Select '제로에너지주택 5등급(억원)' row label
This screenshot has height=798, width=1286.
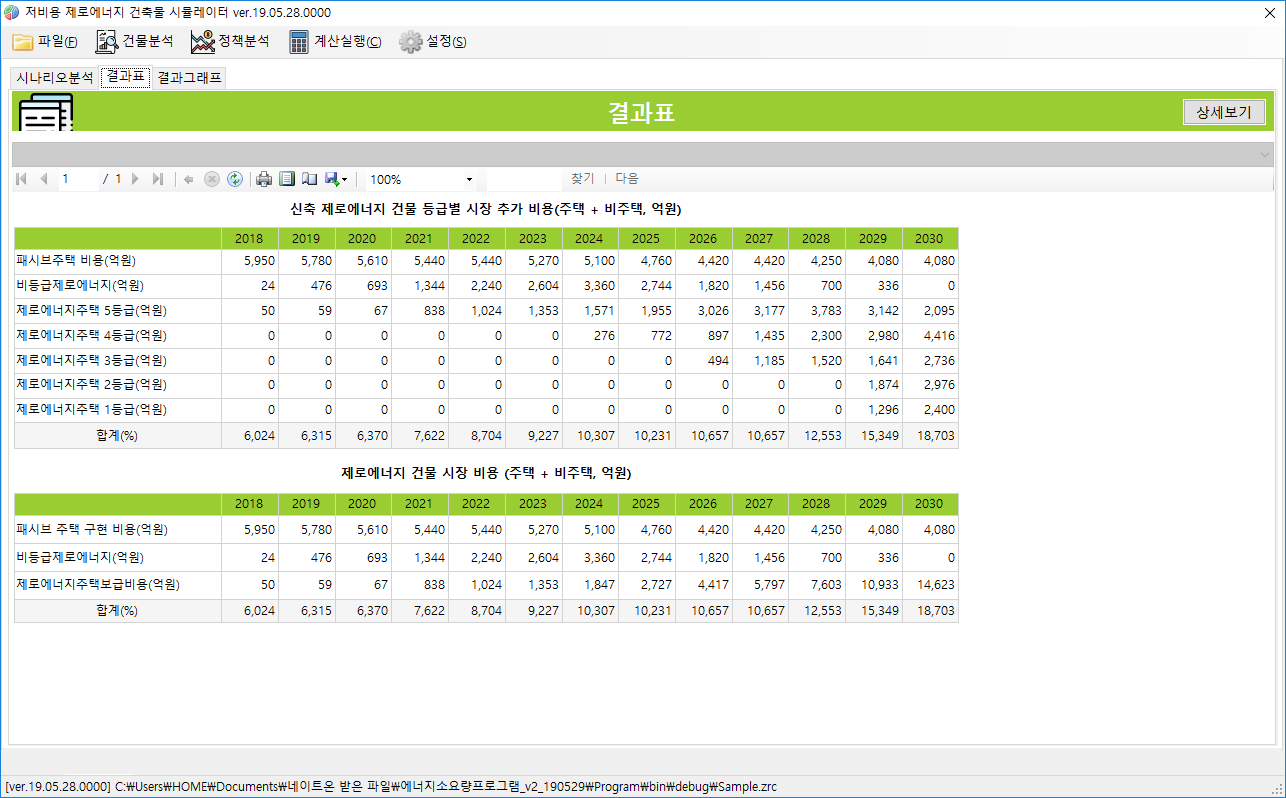[x=90, y=310]
